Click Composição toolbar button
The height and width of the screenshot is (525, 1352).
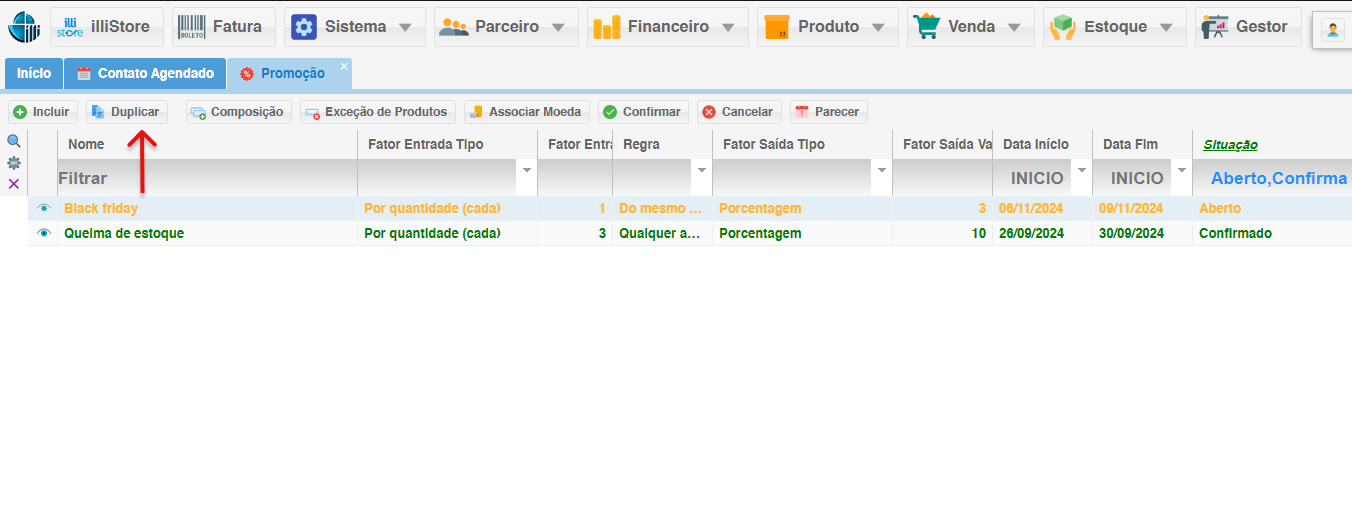(239, 112)
